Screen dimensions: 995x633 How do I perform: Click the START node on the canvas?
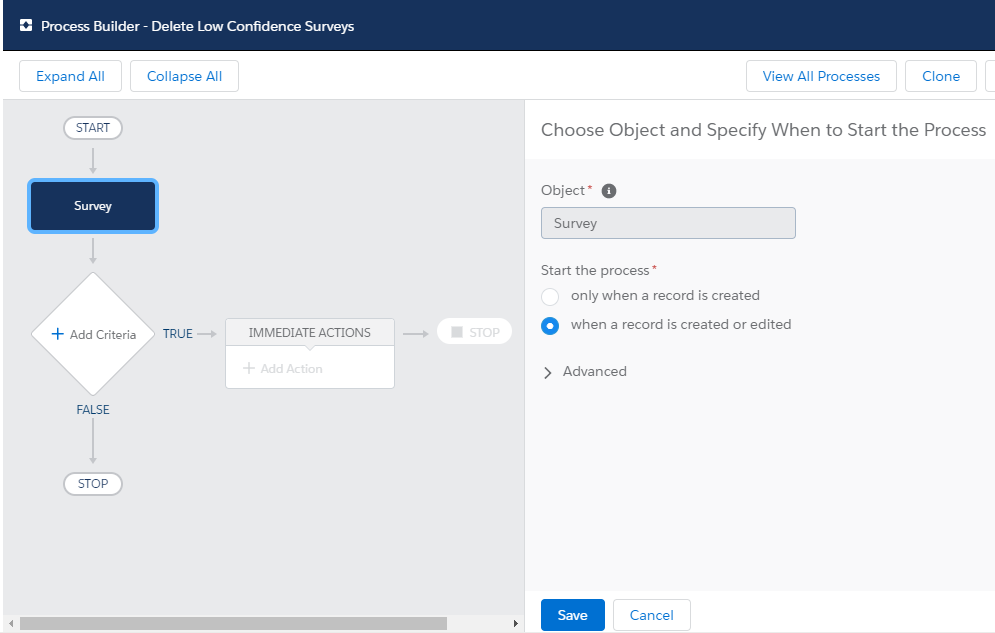(x=93, y=128)
